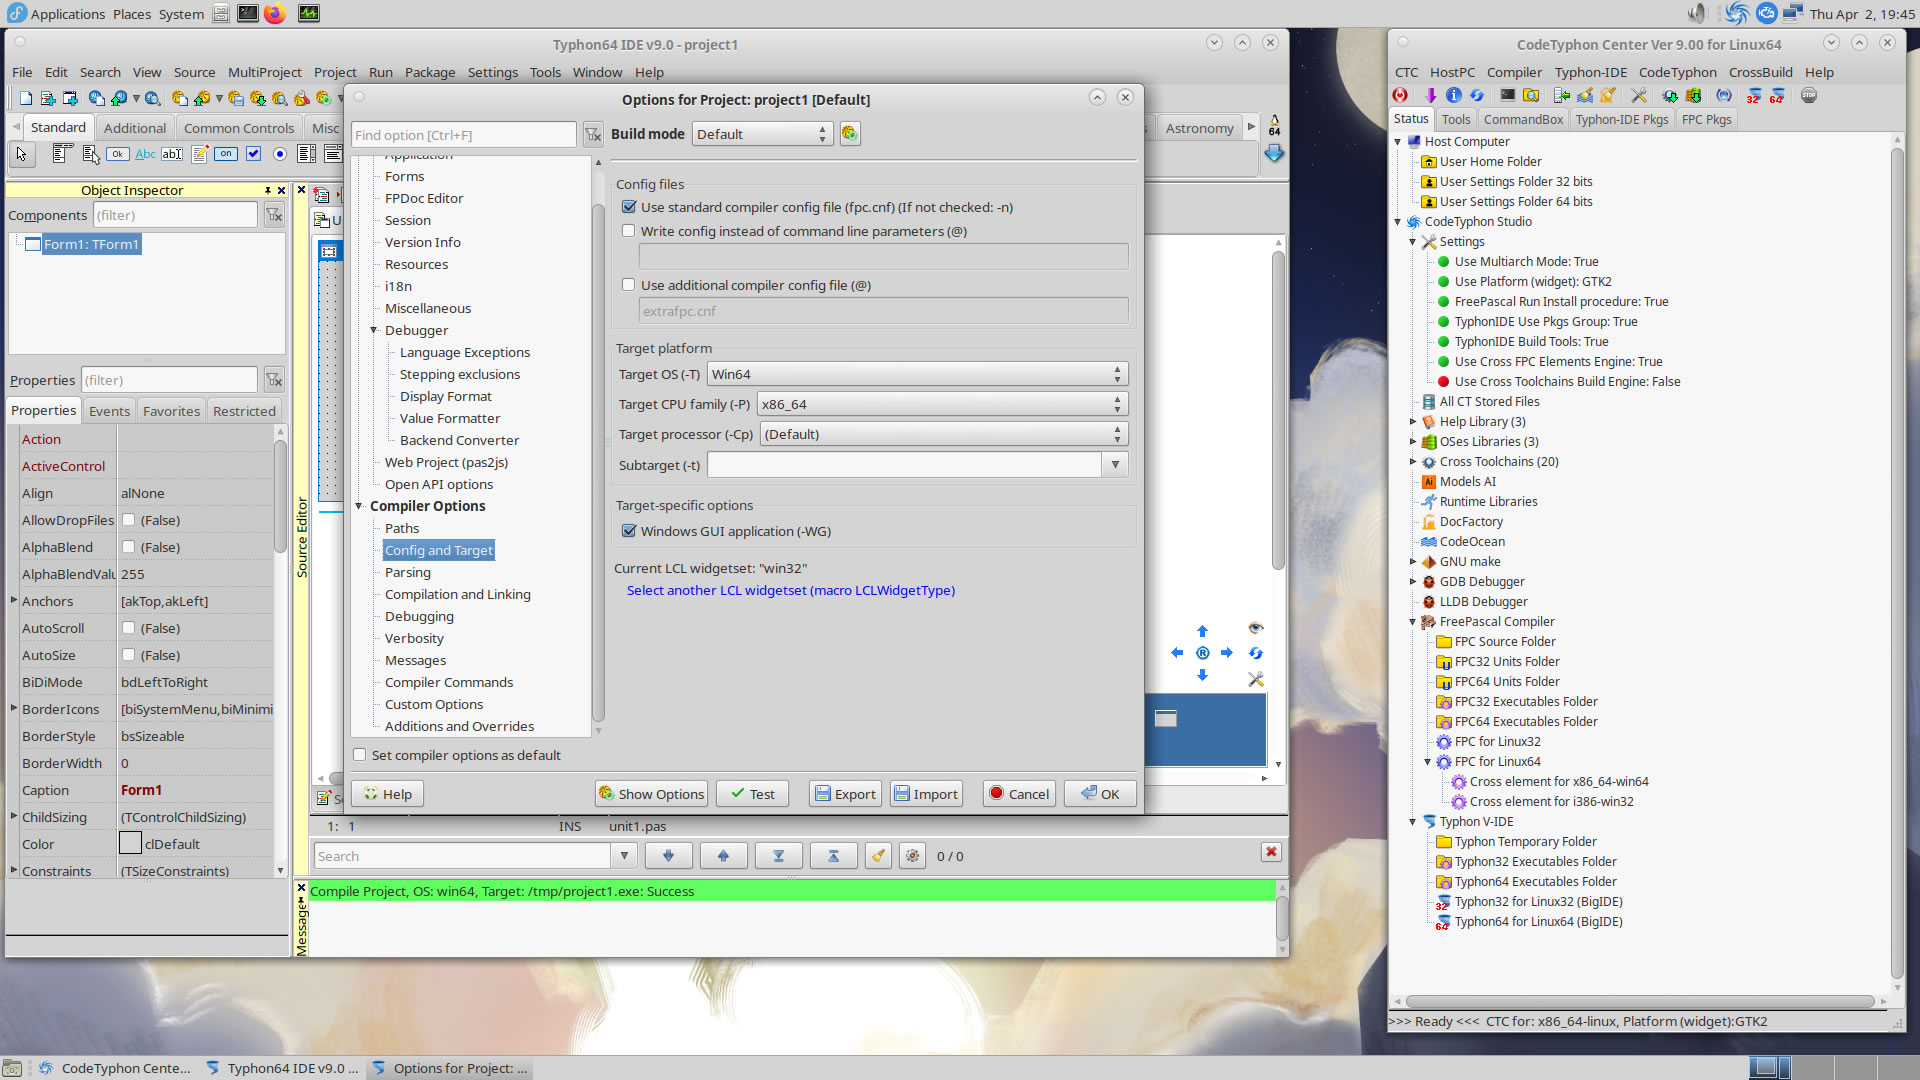Collapse the Debugger tree node
Viewport: 1920px width, 1080px height.
[x=374, y=330]
